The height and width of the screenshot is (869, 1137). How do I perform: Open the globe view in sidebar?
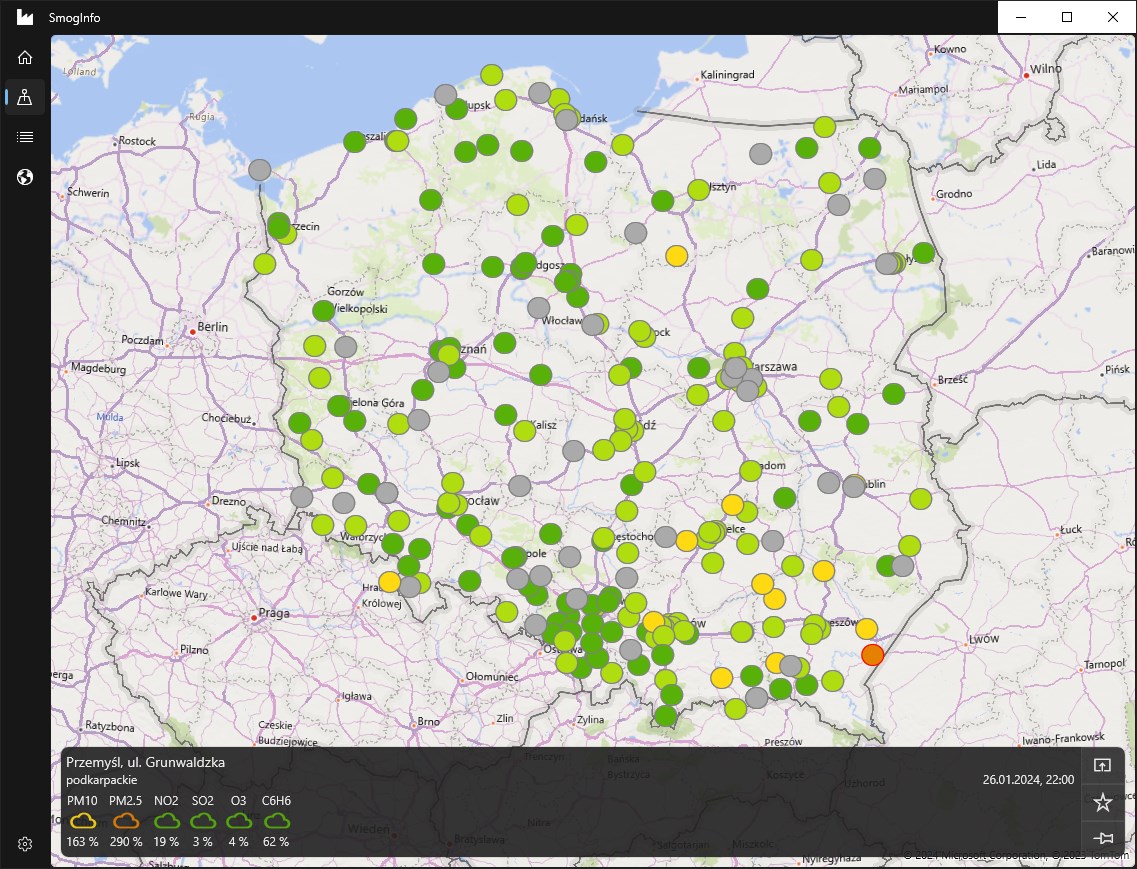click(x=25, y=177)
